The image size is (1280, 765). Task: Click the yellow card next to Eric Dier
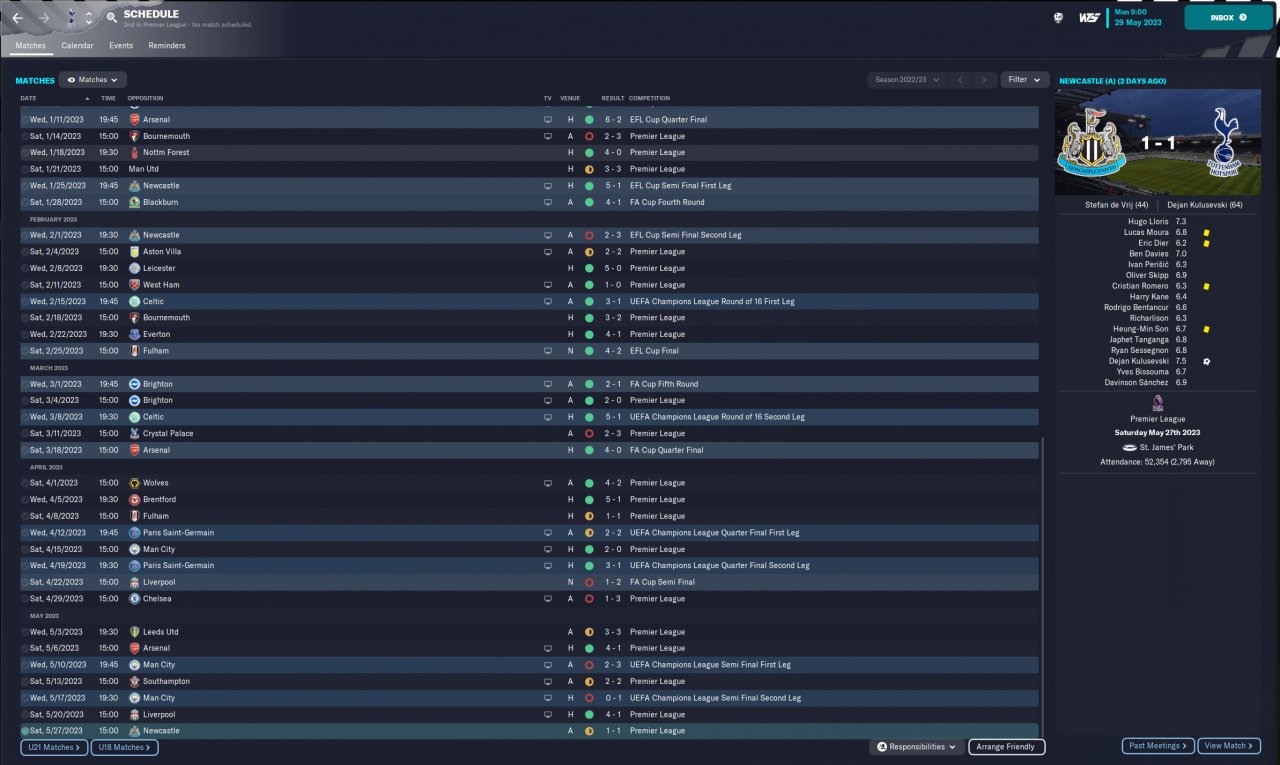point(1207,243)
